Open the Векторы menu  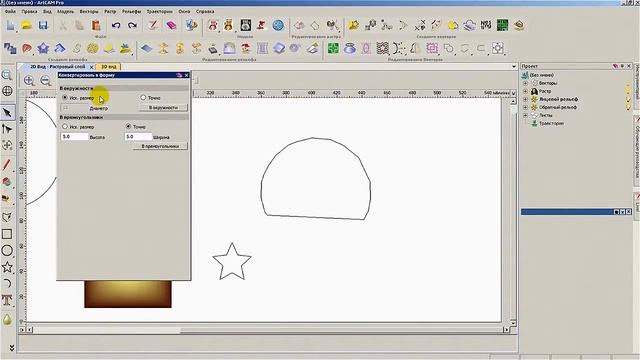pyautogui.click(x=89, y=11)
